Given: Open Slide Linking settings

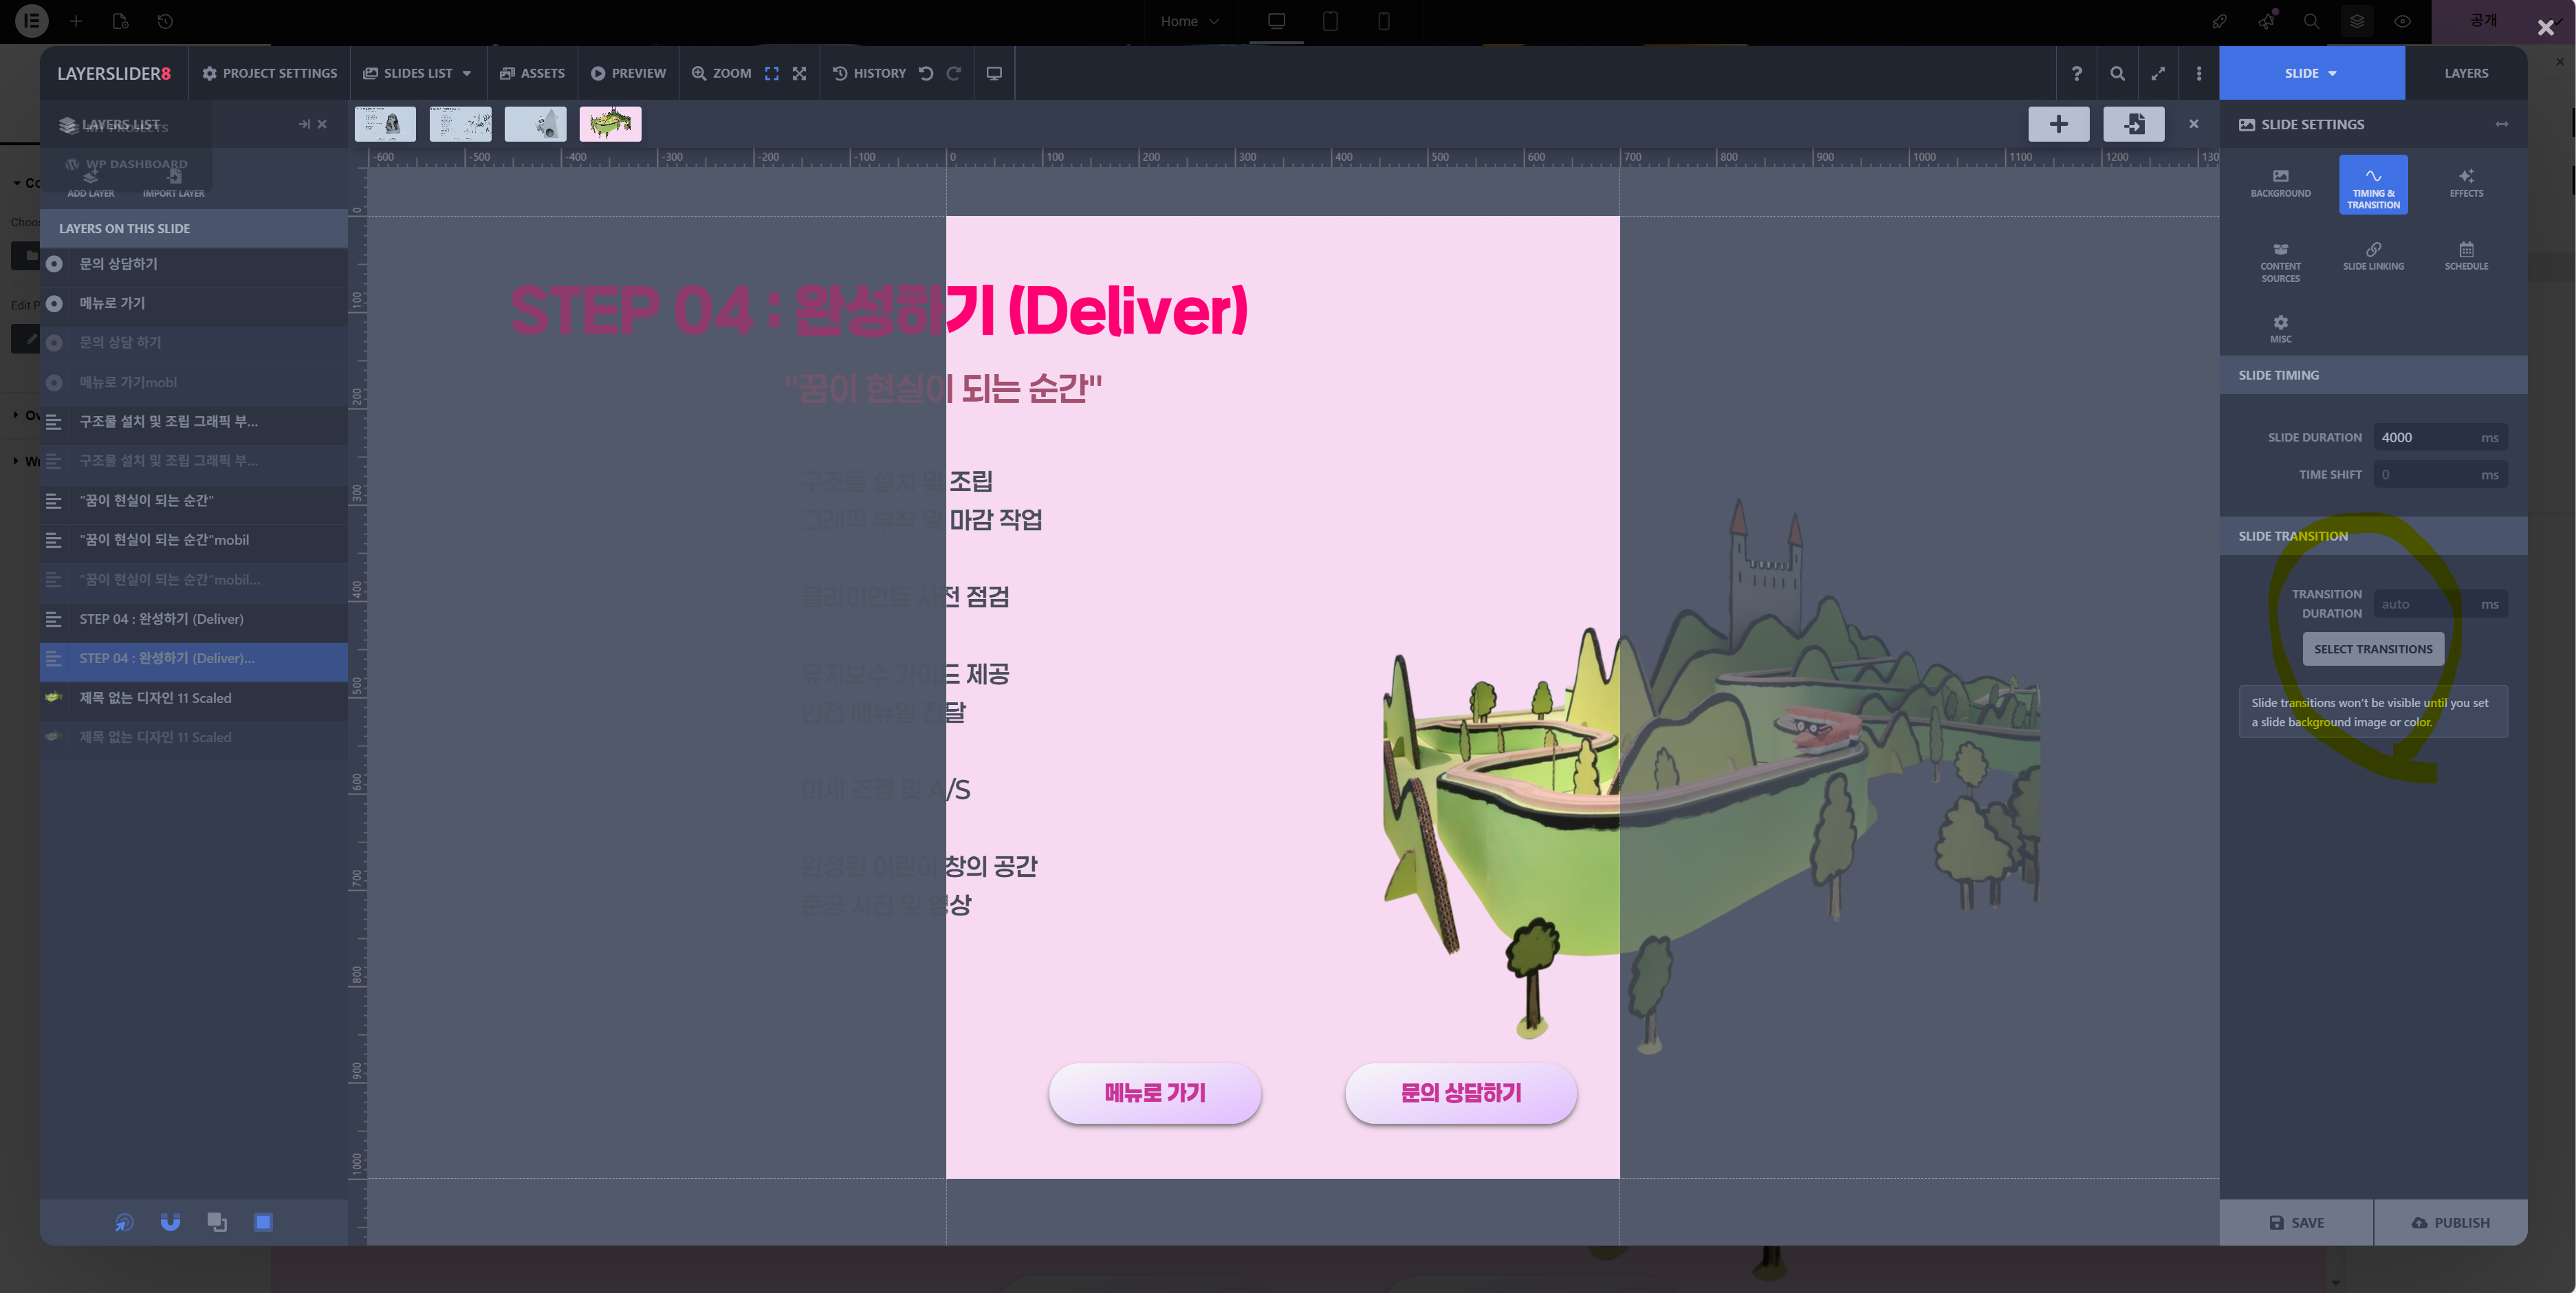Looking at the screenshot, I should point(2372,256).
